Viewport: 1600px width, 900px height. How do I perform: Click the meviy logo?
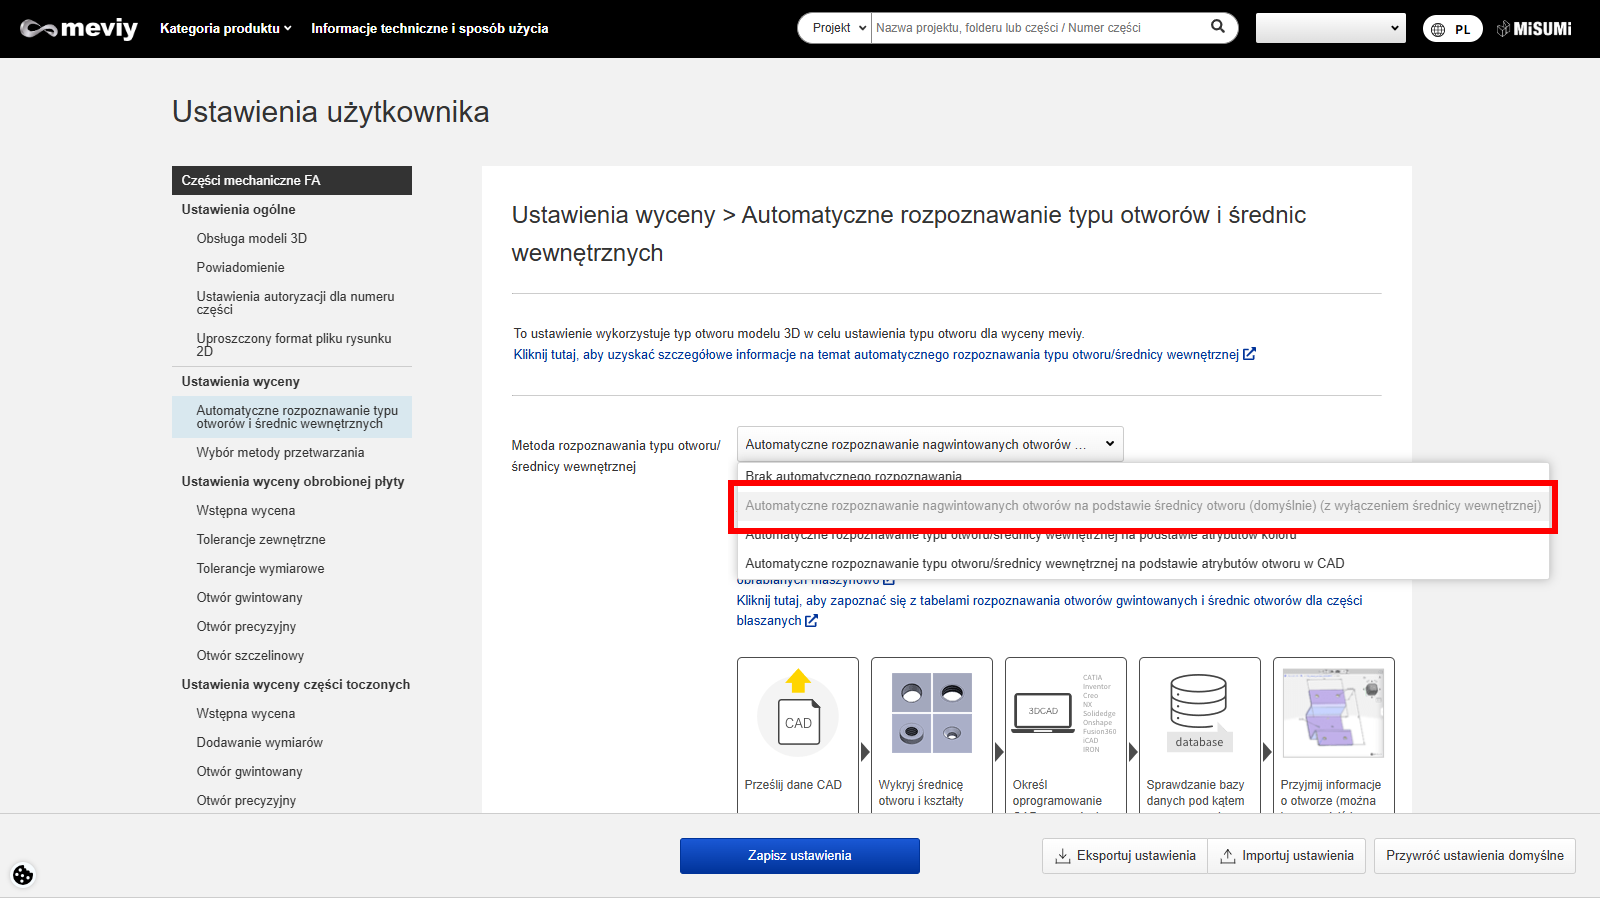click(x=79, y=28)
